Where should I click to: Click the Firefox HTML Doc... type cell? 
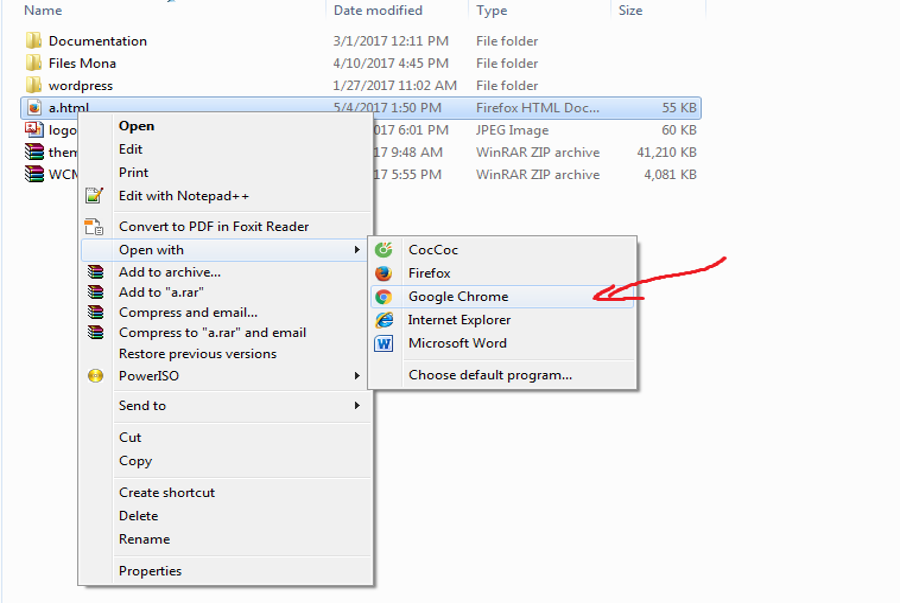[537, 108]
